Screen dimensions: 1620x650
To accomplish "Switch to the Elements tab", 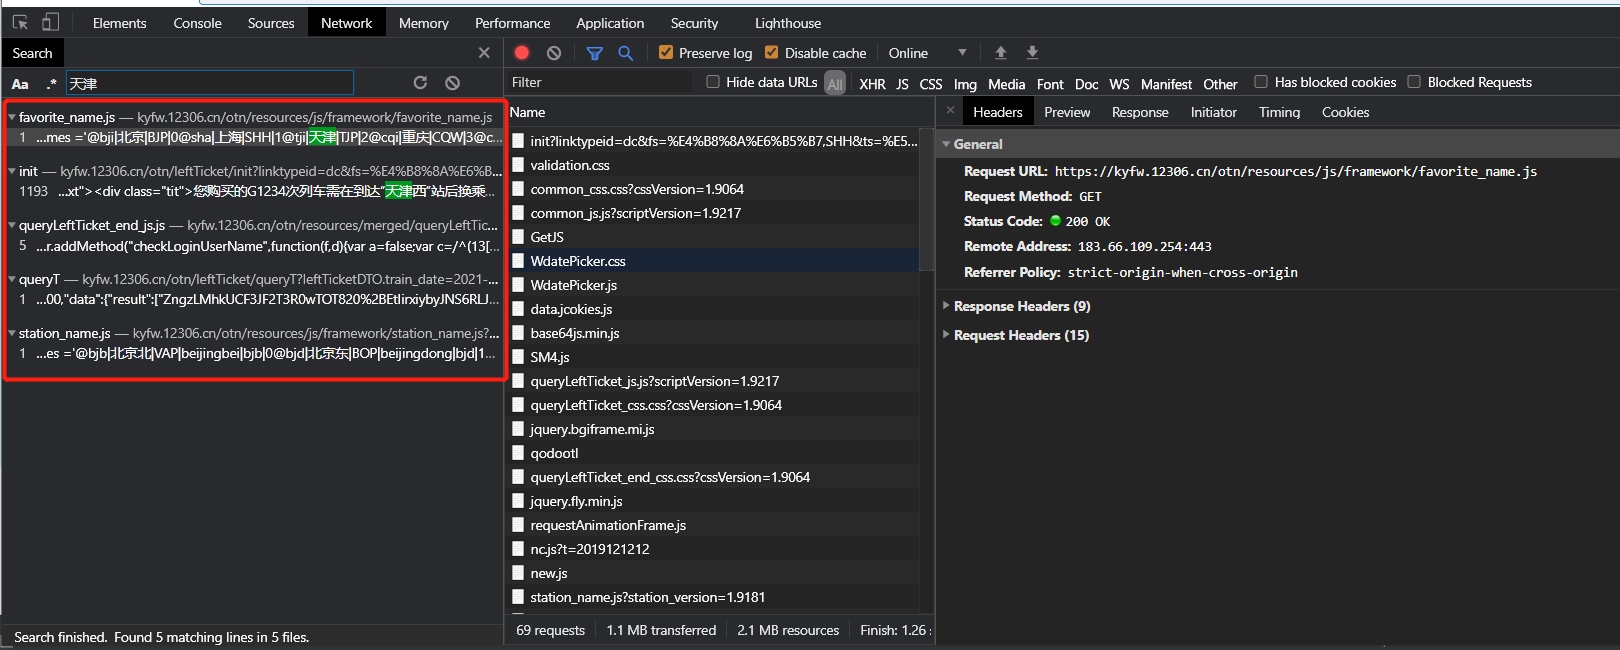I will (x=119, y=23).
